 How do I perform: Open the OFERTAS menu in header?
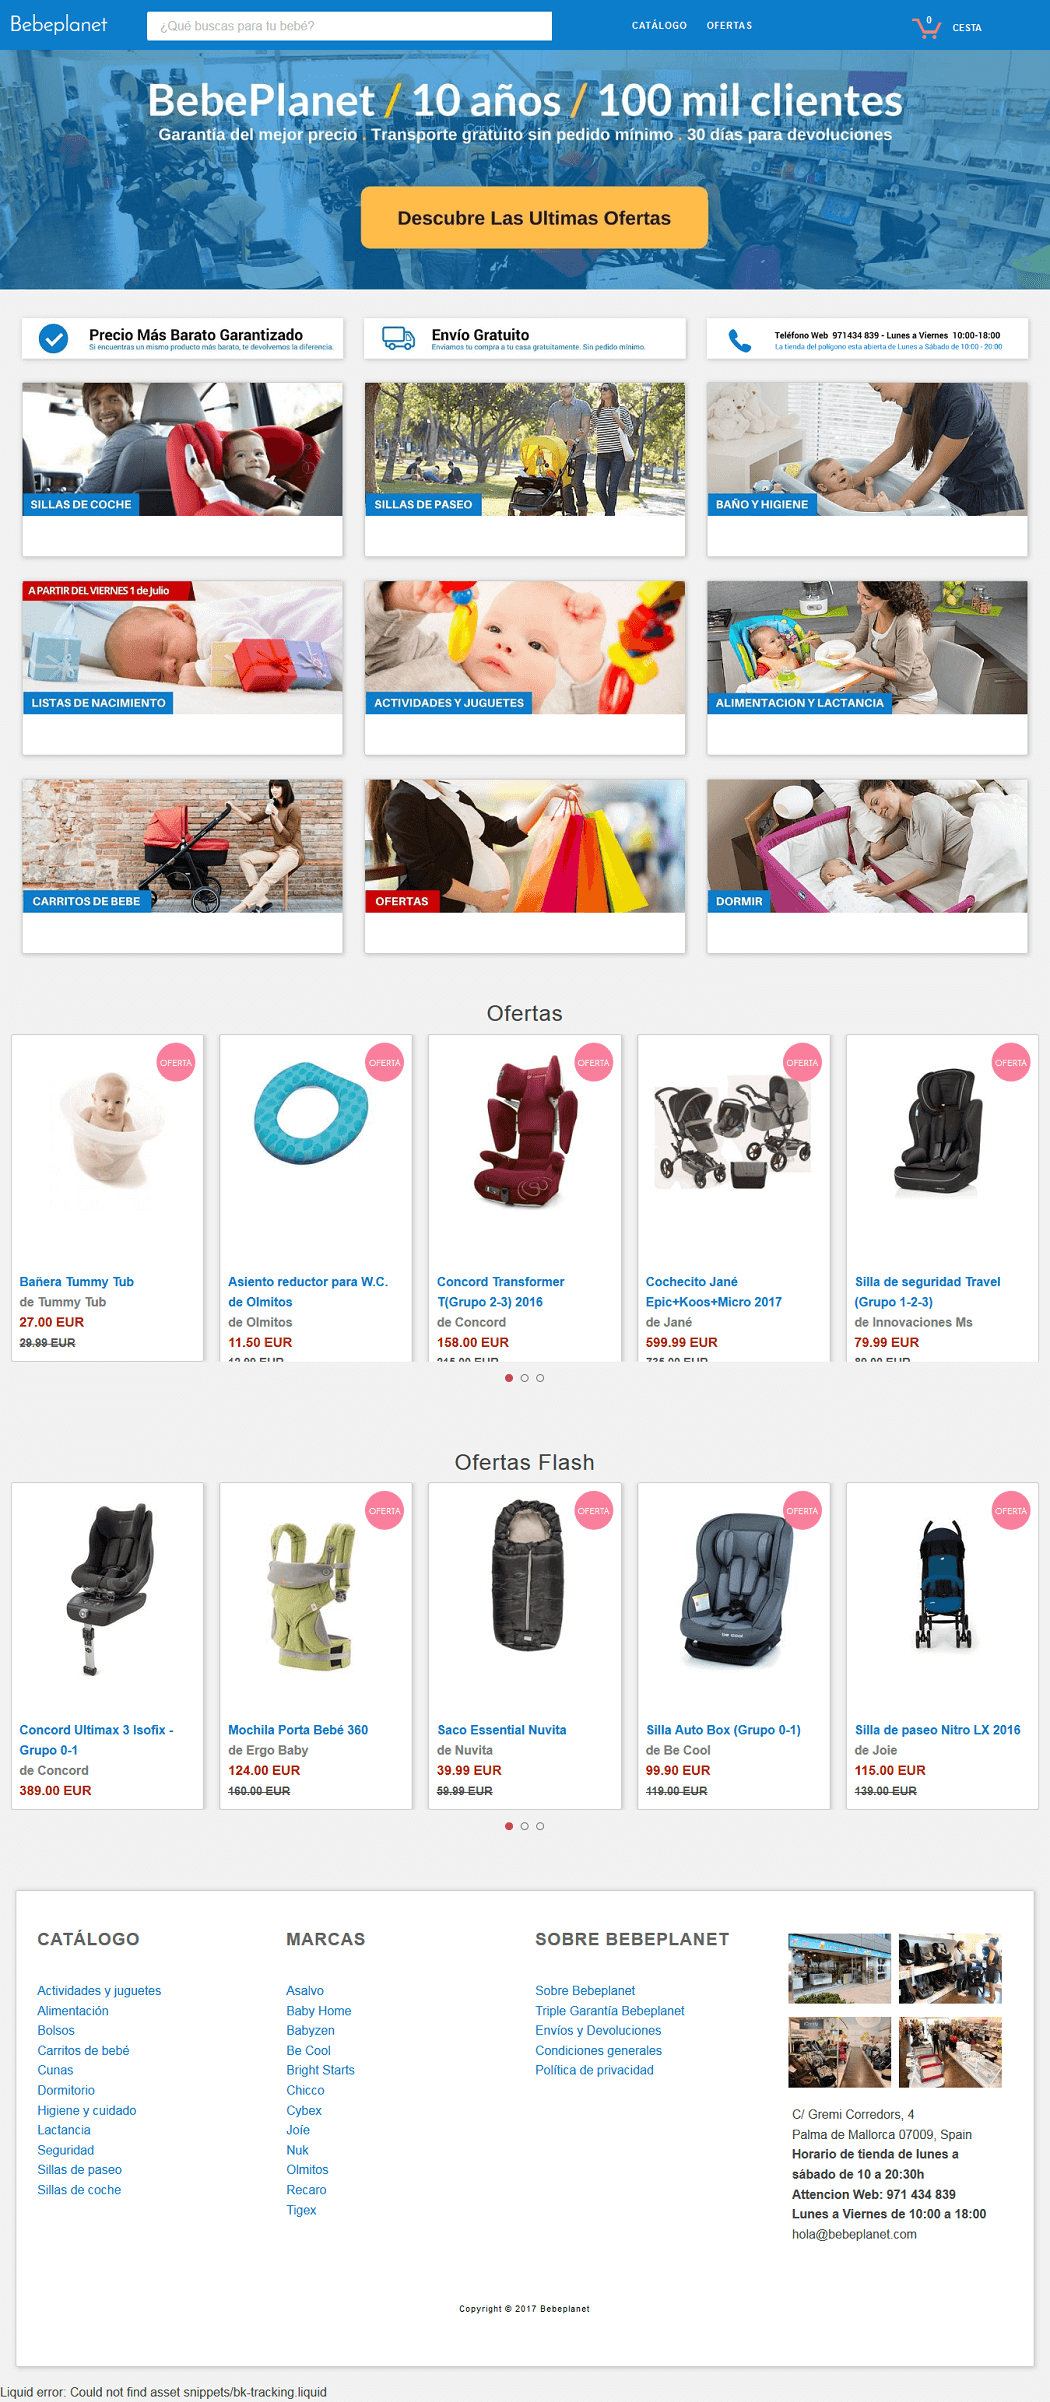[729, 25]
